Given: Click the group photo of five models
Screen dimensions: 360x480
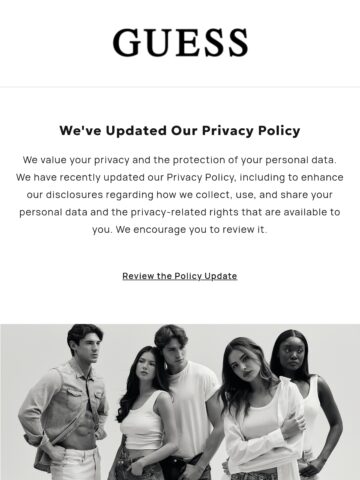Looking at the screenshot, I should pos(180,402).
